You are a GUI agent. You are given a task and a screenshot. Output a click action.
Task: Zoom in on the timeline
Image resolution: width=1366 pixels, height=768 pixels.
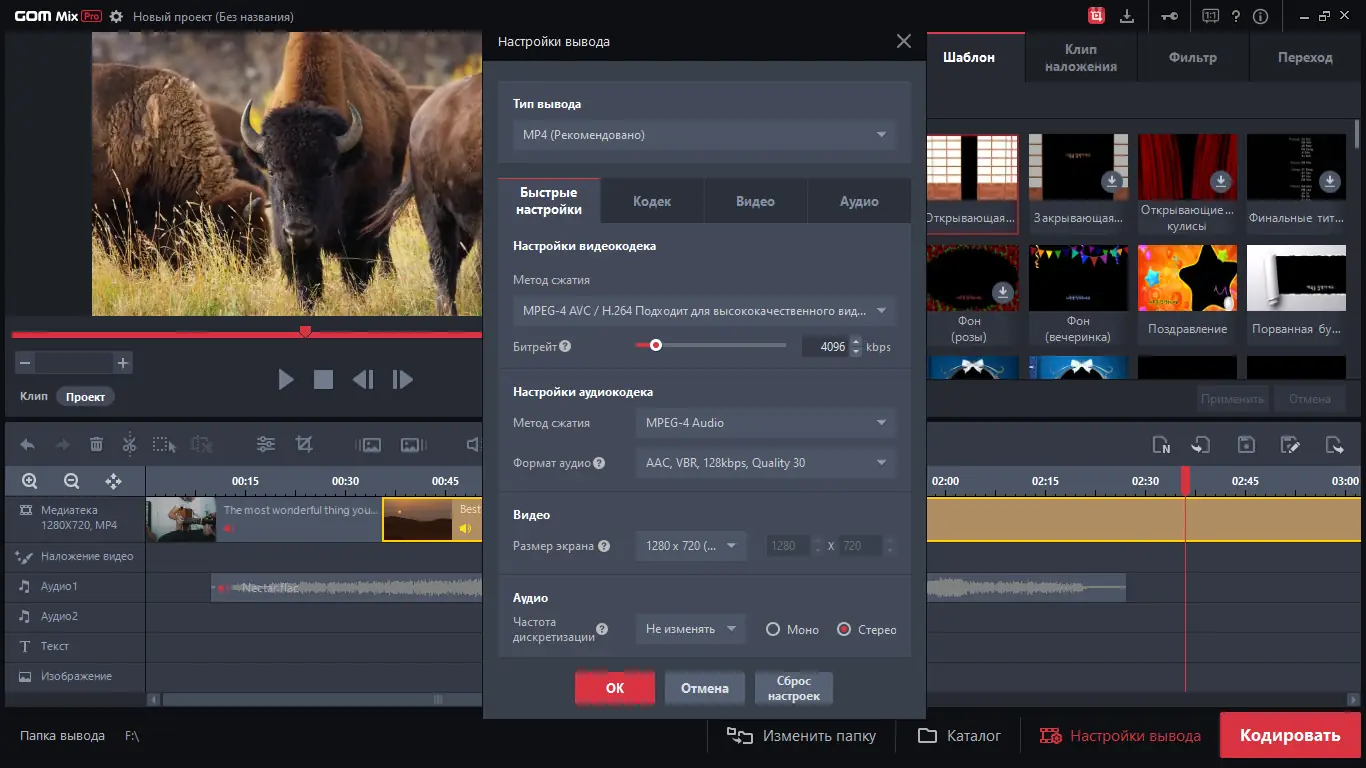point(29,481)
